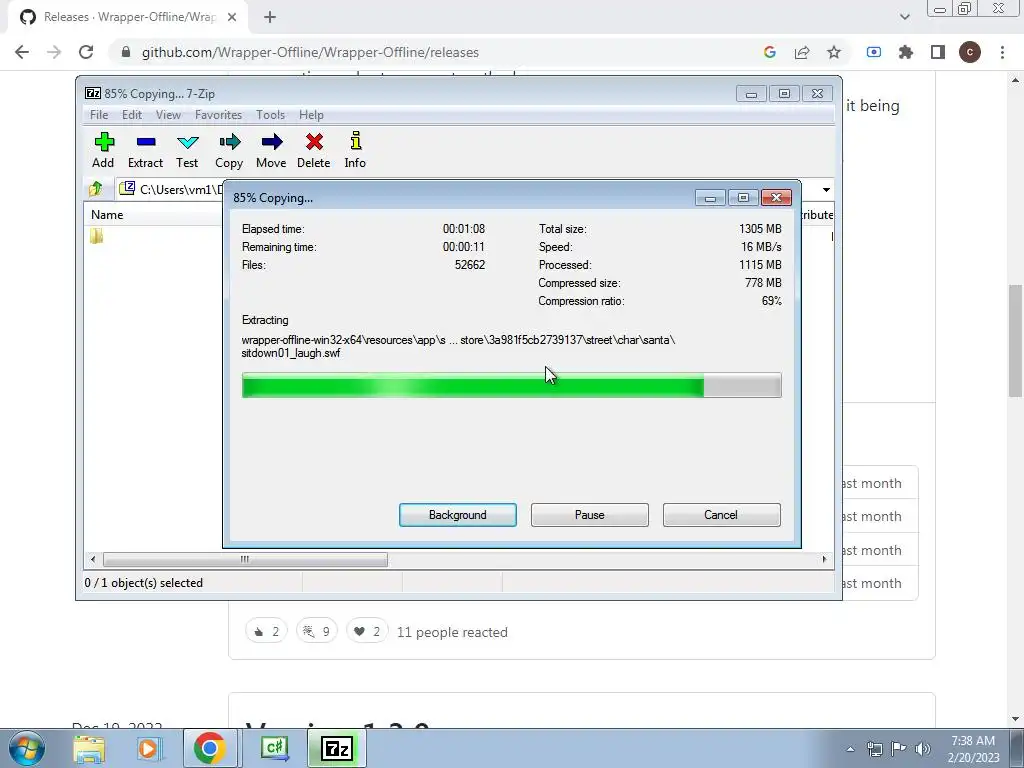Click the network tray icon
1024x768 pixels.
pyautogui.click(x=874, y=749)
